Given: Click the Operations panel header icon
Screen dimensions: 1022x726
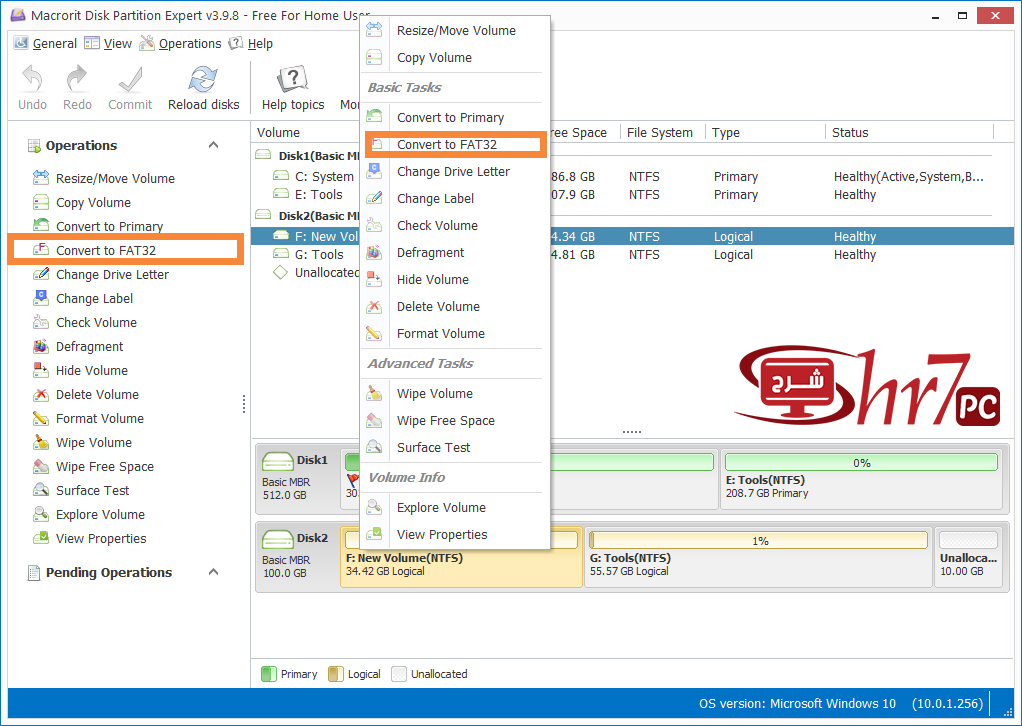Looking at the screenshot, I should point(33,145).
